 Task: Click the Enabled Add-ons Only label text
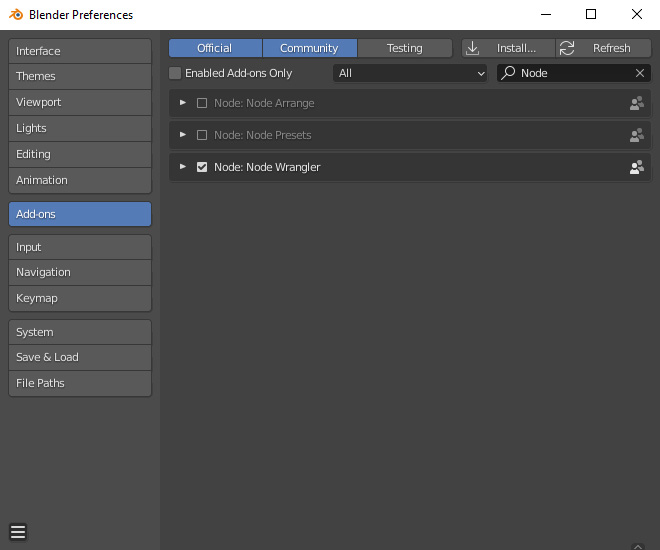point(239,73)
